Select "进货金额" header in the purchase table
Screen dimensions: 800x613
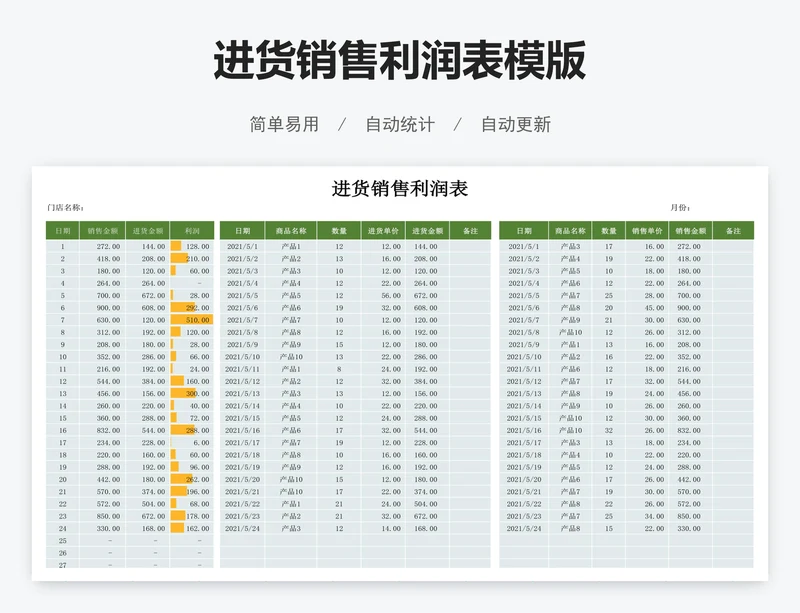tap(428, 231)
